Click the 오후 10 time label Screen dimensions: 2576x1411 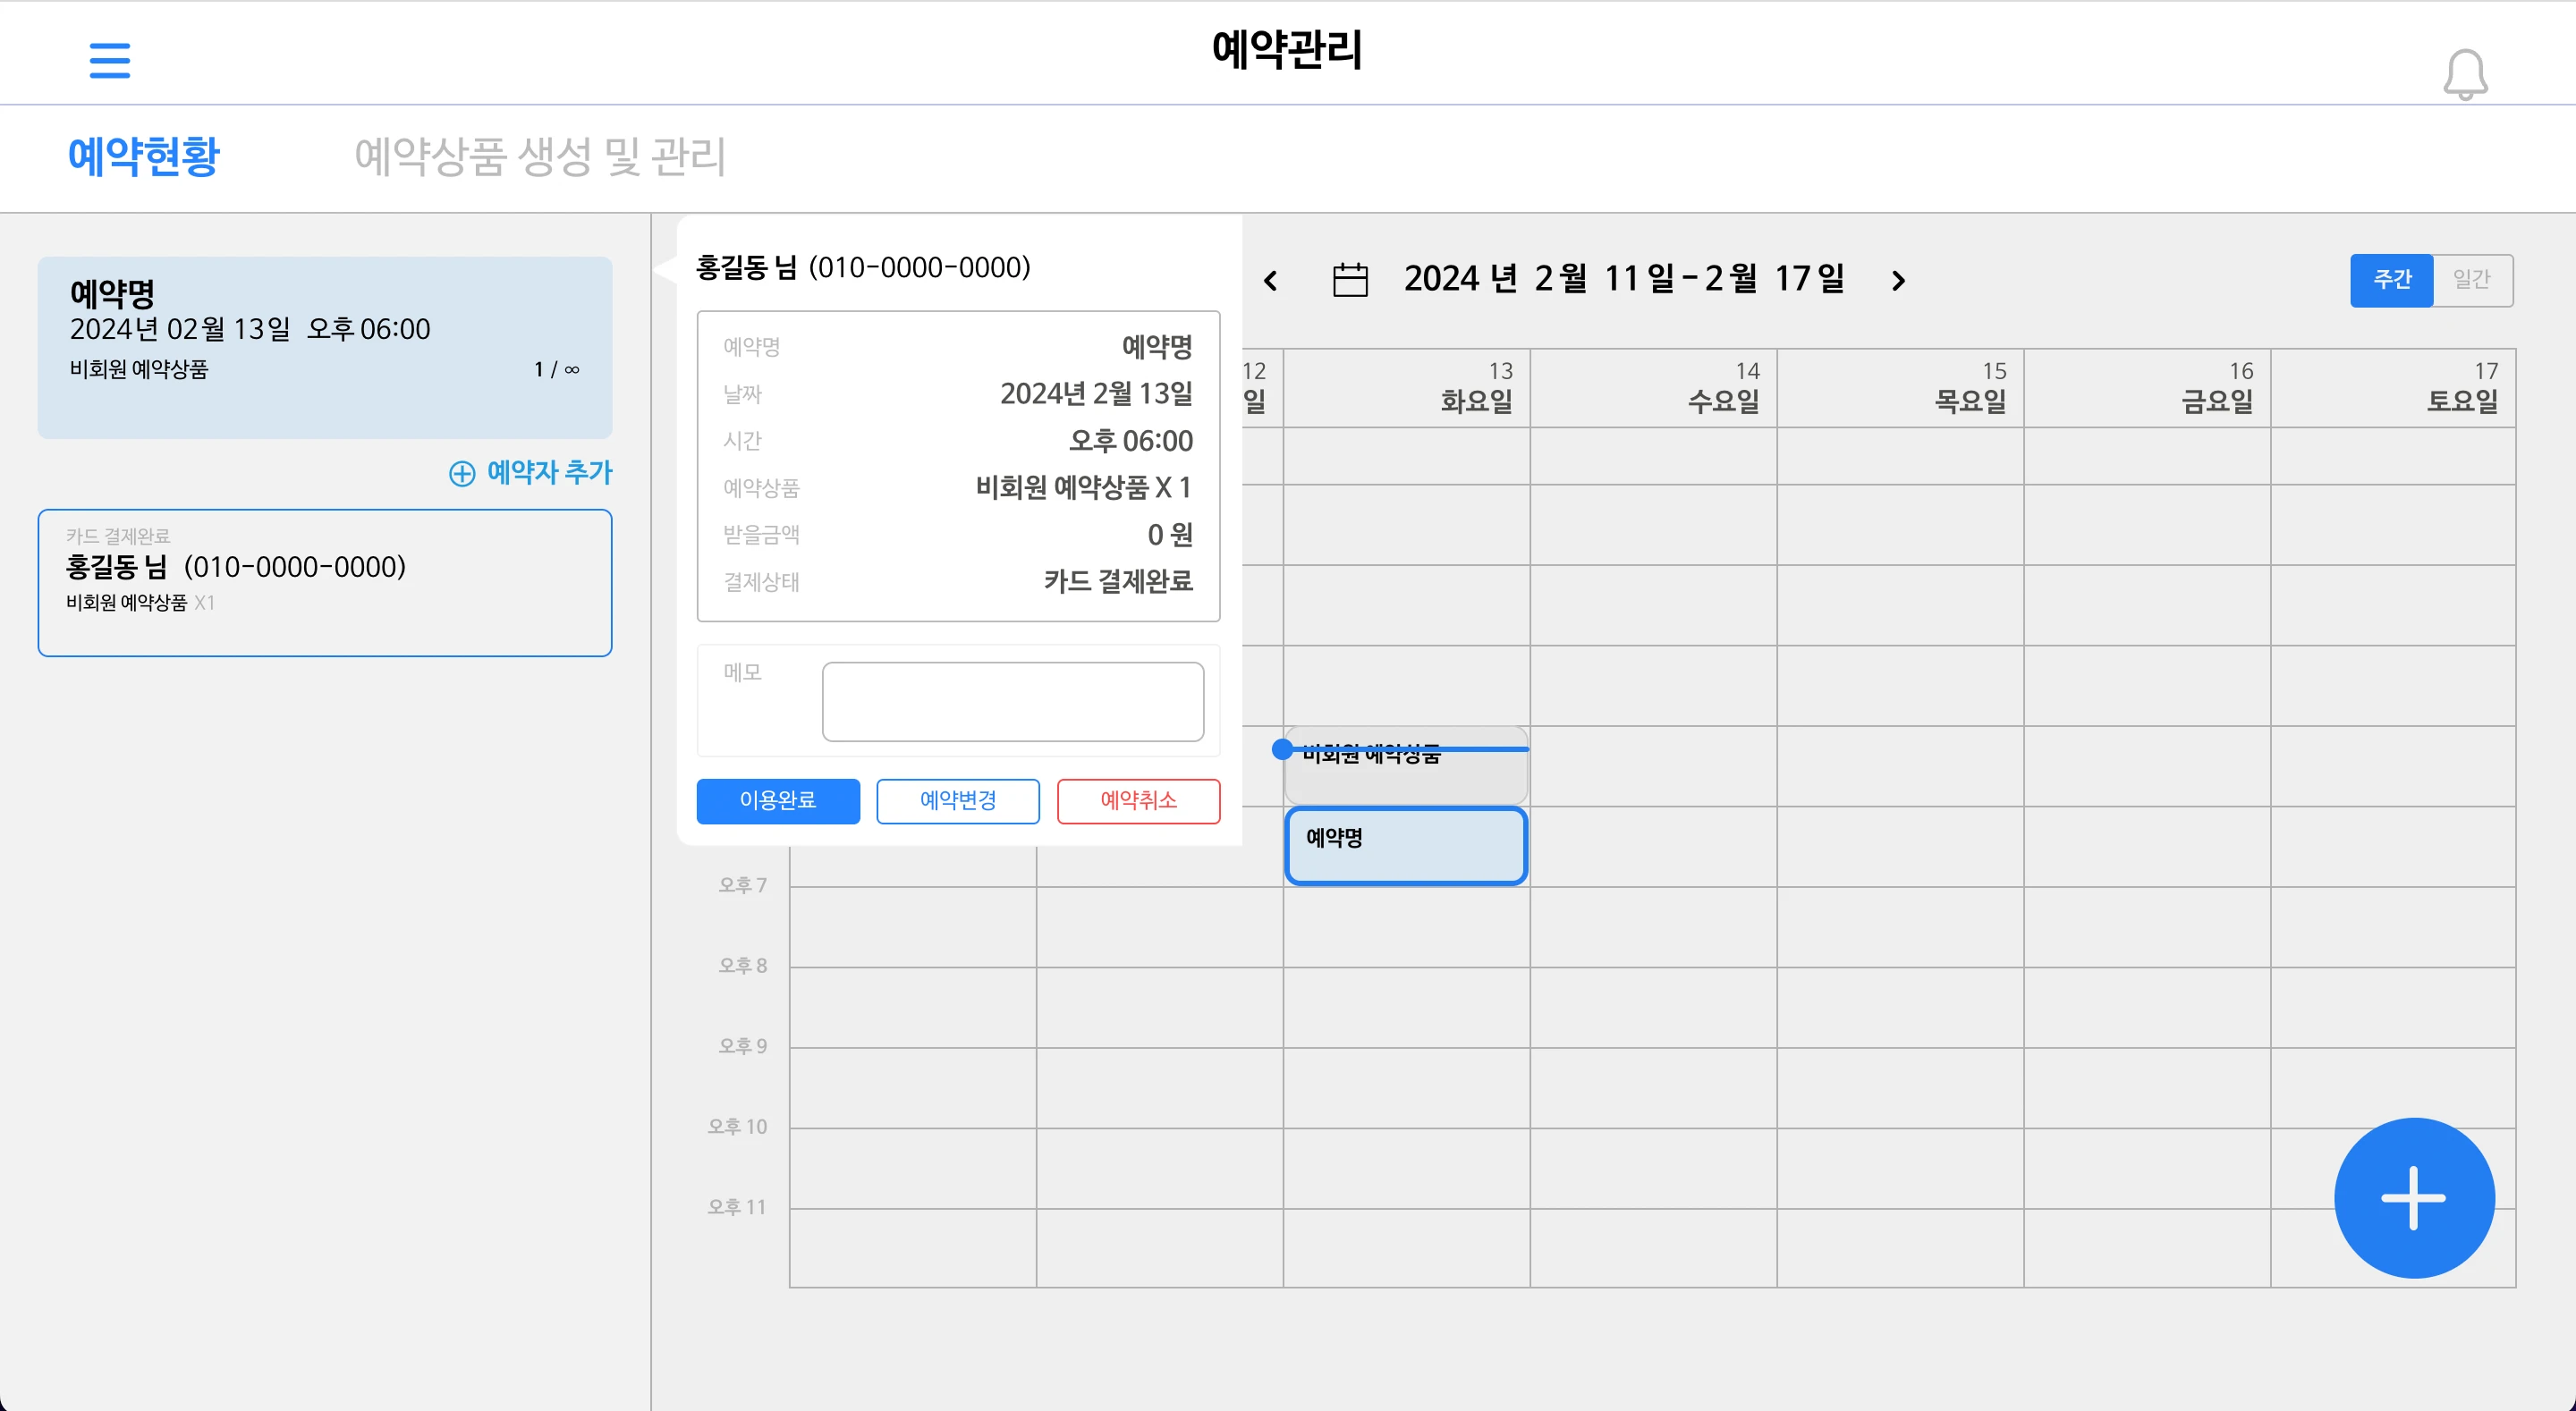click(x=737, y=1127)
